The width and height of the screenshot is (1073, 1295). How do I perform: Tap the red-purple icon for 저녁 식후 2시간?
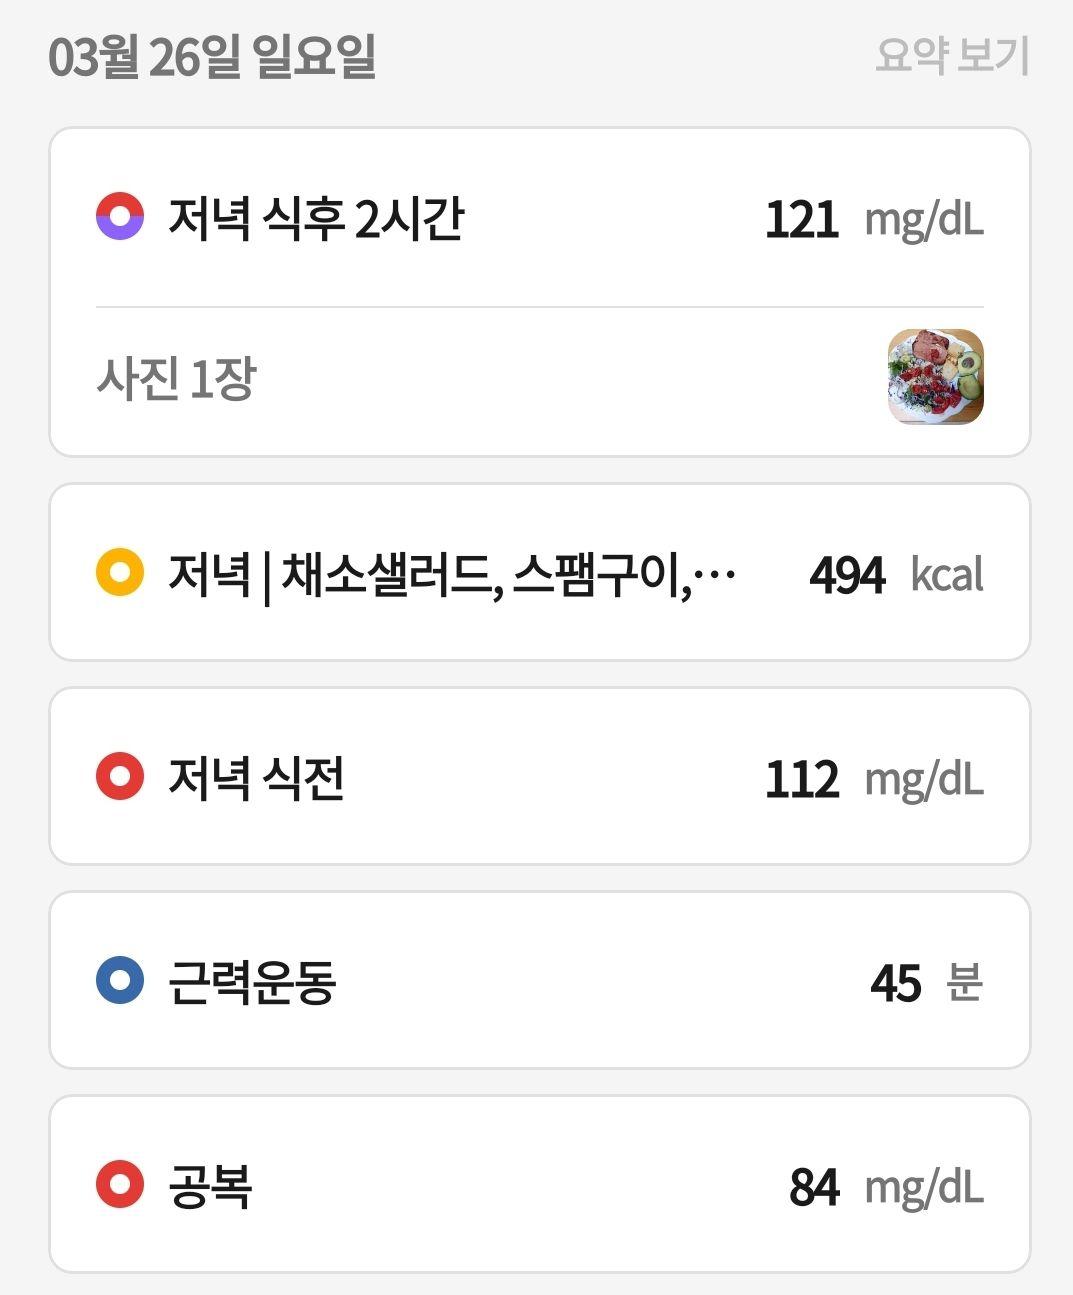coord(120,216)
